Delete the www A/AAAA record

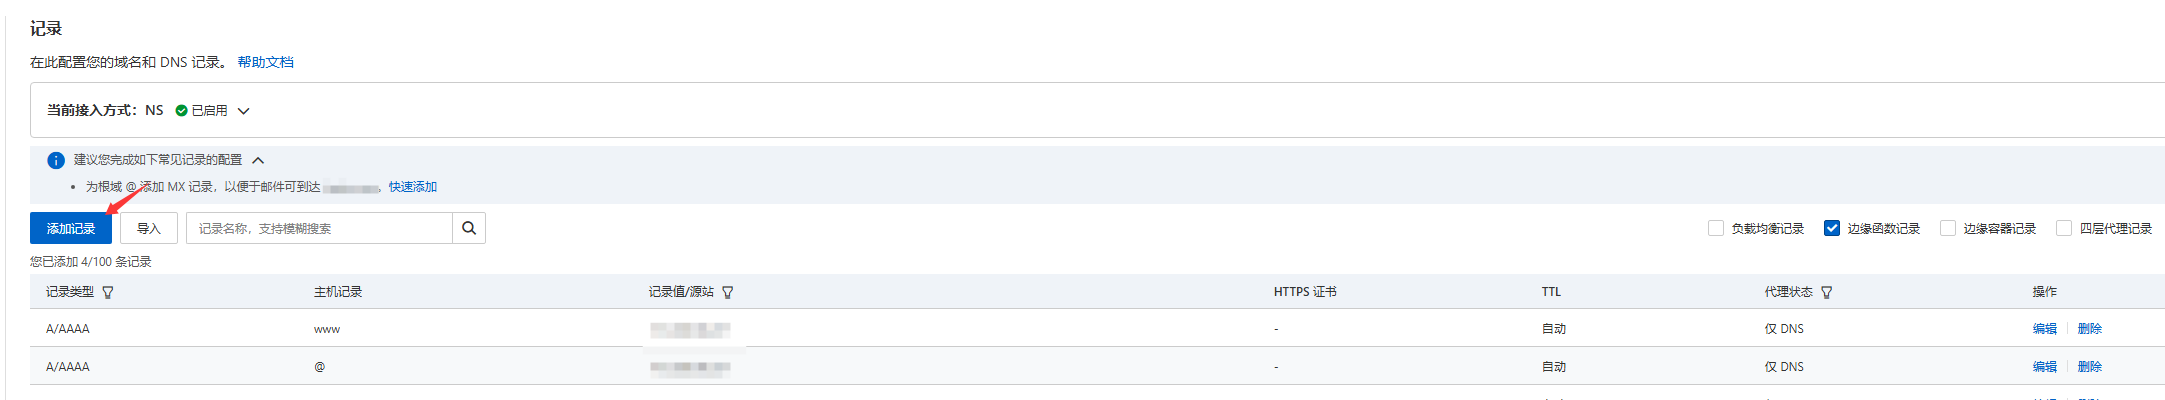tap(2089, 329)
